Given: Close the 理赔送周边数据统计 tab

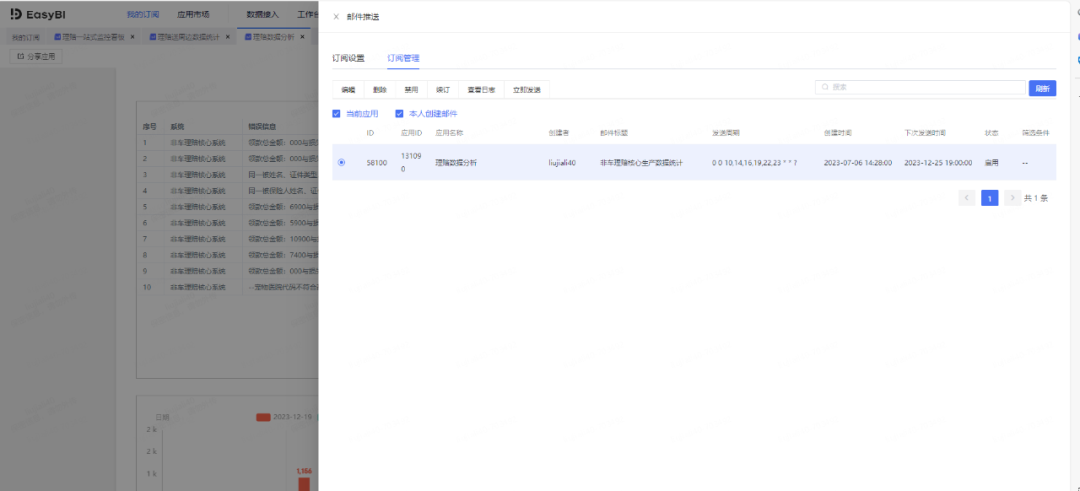Looking at the screenshot, I should (x=227, y=36).
